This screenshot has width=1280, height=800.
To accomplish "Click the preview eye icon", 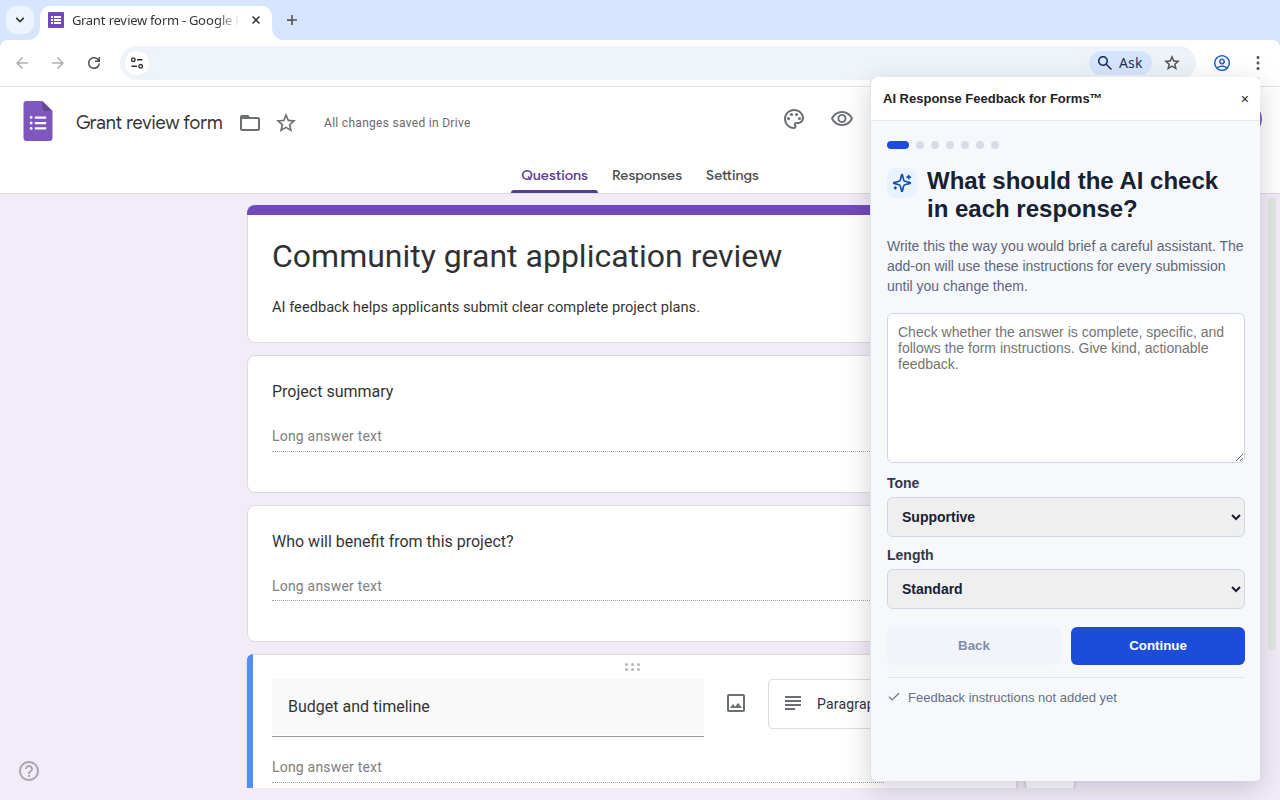I will (842, 119).
